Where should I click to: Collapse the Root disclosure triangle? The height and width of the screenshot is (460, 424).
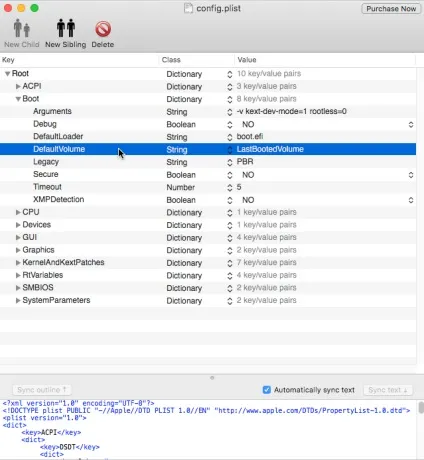[7, 74]
